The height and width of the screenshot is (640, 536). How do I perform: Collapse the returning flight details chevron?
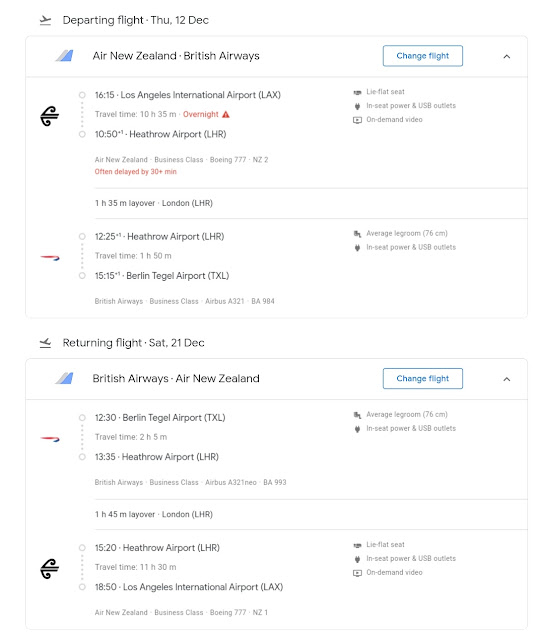[507, 379]
